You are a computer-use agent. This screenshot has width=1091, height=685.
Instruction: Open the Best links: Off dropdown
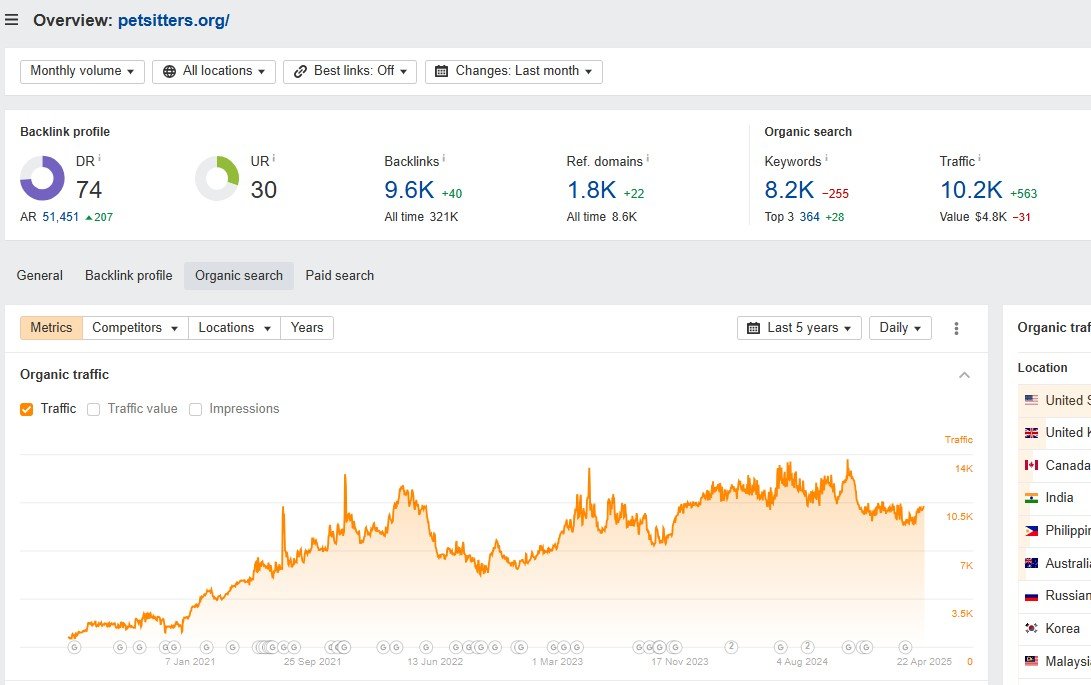[350, 71]
